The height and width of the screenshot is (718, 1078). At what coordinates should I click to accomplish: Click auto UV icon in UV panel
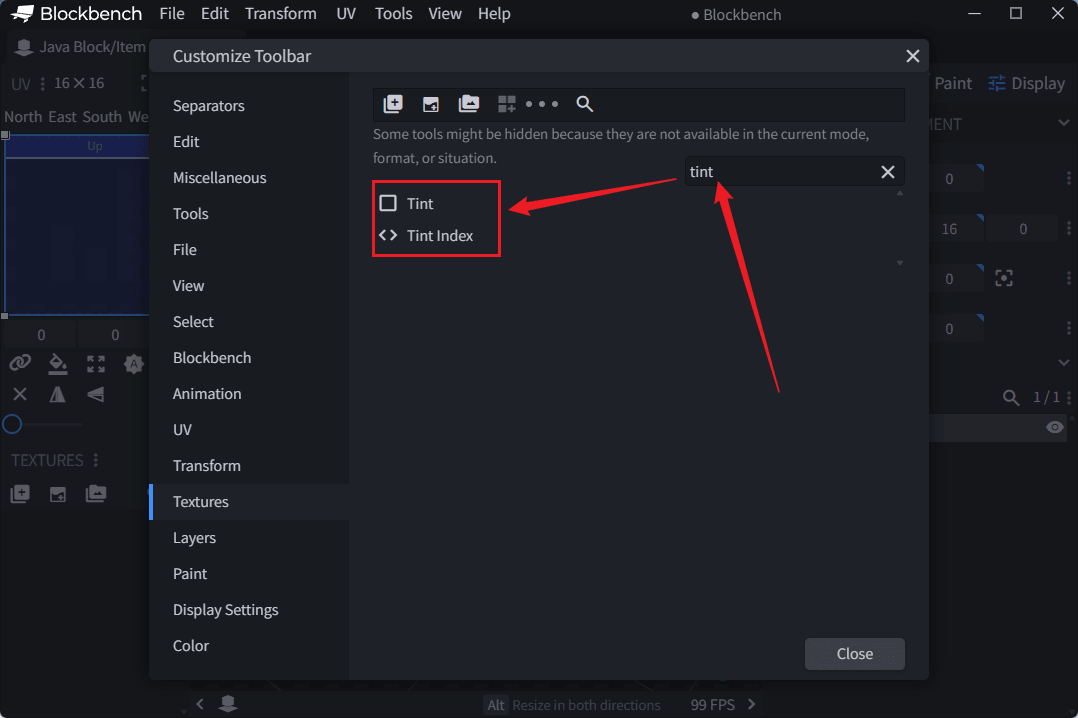coord(133,363)
